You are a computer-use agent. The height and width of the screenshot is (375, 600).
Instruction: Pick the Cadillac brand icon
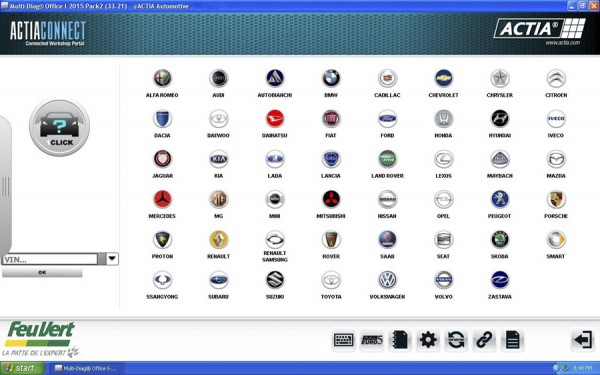(x=387, y=78)
